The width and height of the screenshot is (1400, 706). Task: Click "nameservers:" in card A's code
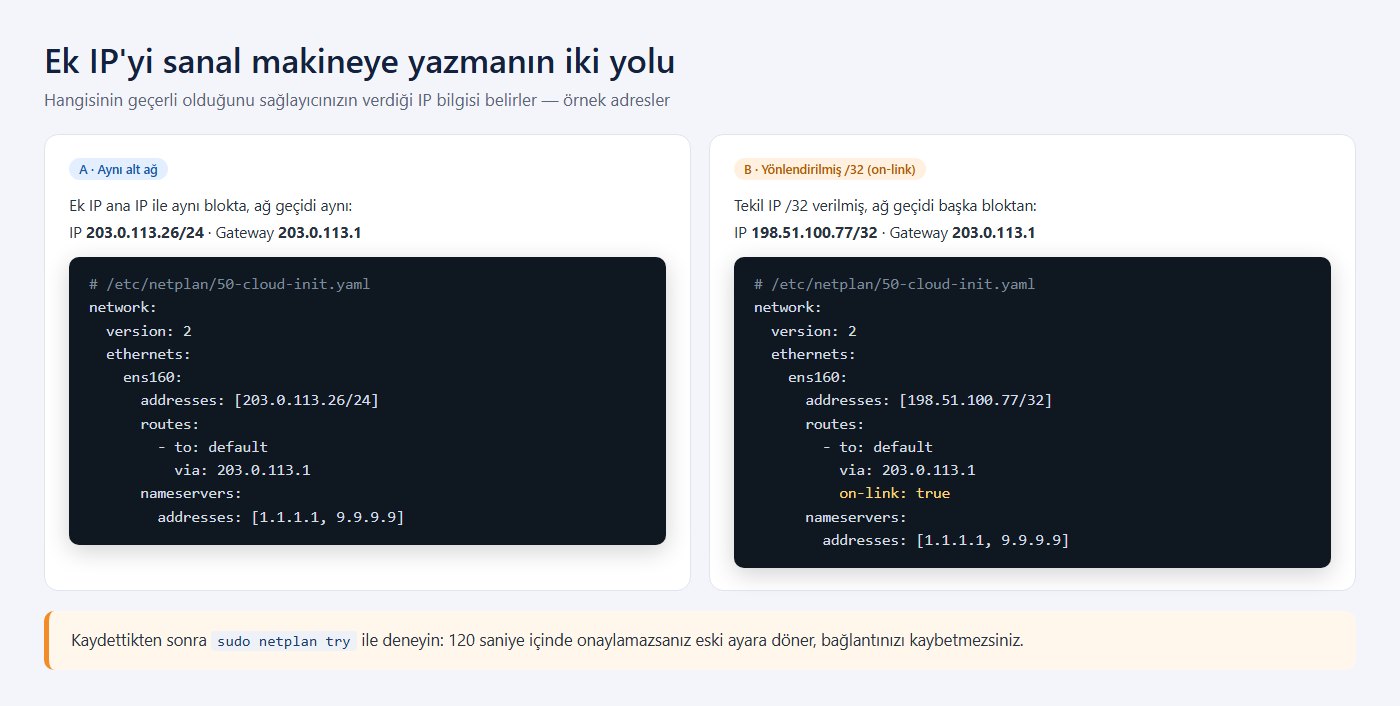[x=191, y=494]
